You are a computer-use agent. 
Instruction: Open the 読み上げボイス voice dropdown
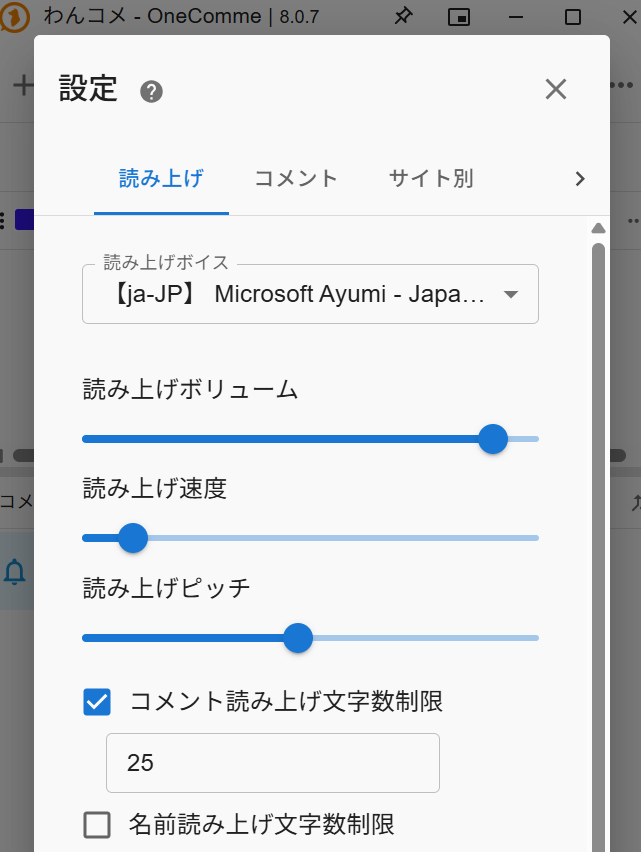(x=310, y=294)
